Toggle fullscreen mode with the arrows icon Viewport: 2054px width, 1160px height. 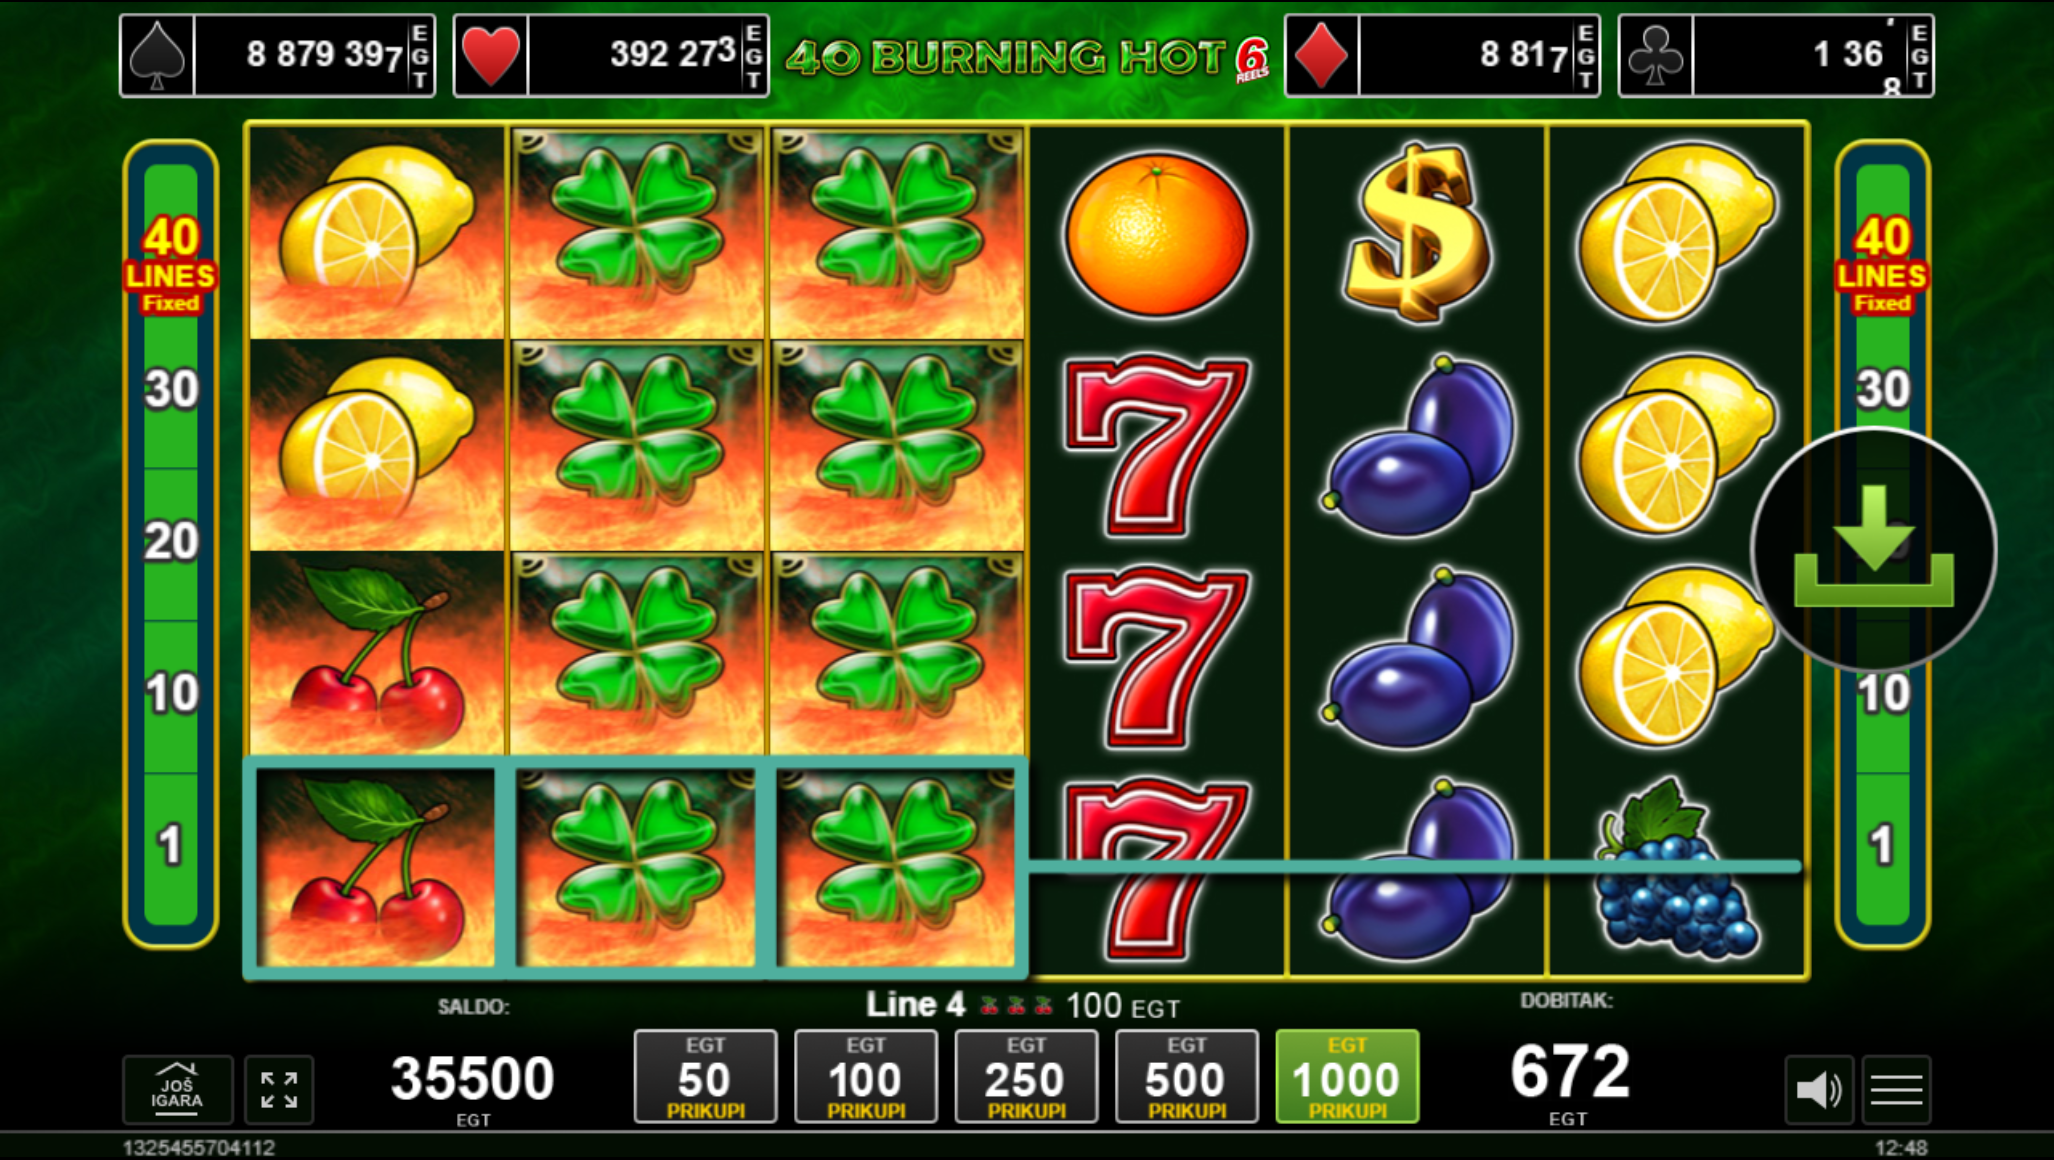point(279,1090)
